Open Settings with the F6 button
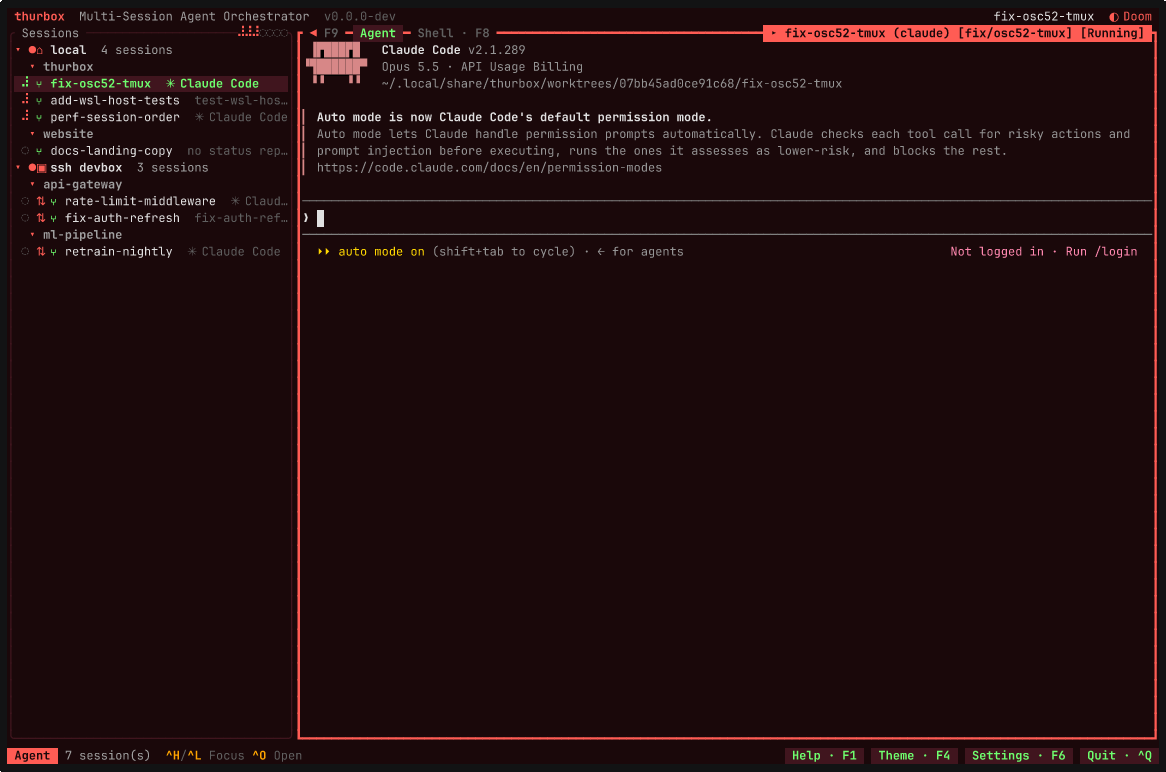 (1018, 756)
